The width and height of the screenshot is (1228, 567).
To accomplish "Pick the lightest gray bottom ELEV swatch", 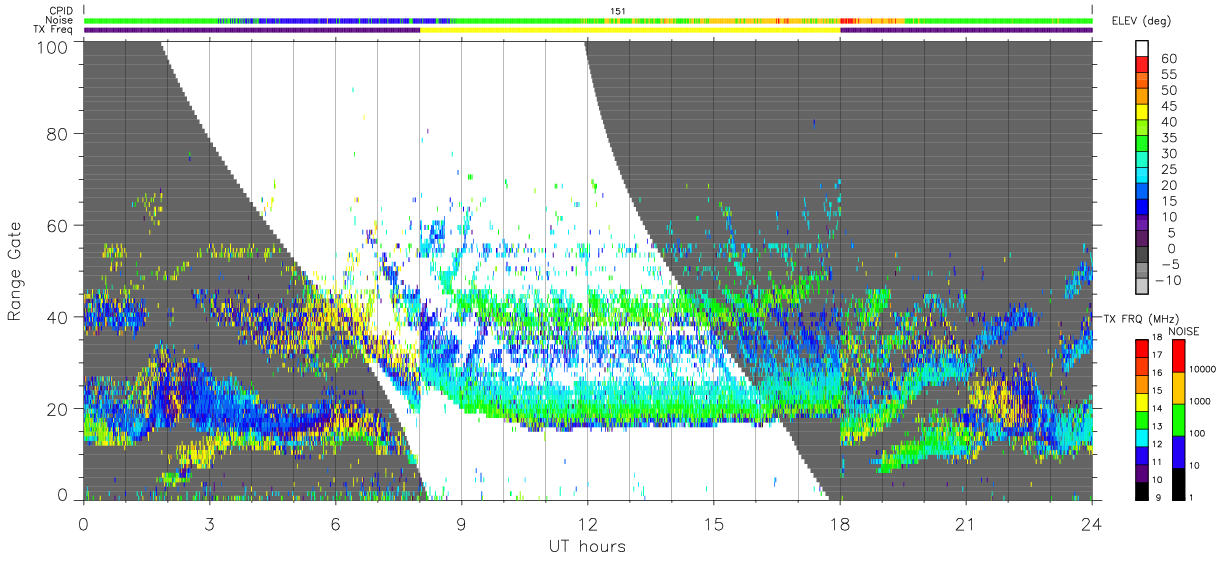I will pos(1142,286).
